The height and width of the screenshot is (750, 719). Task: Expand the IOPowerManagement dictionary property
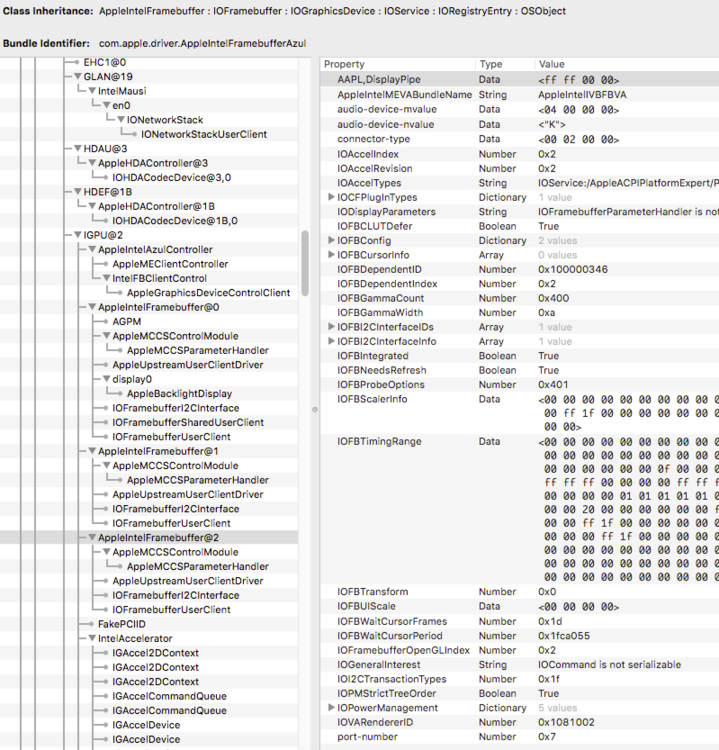[331, 708]
